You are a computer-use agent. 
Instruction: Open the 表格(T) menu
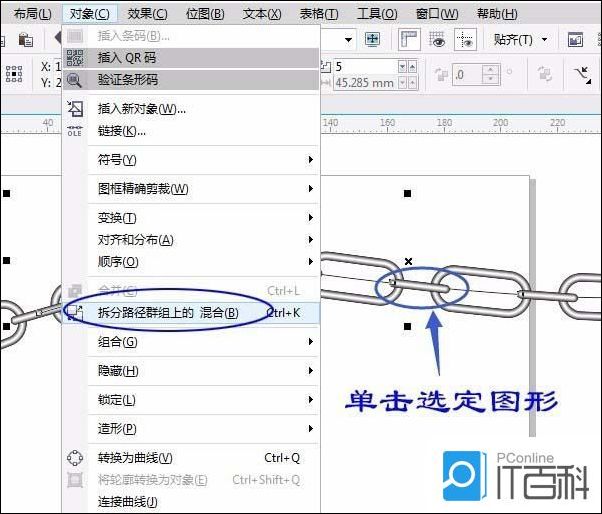(319, 14)
